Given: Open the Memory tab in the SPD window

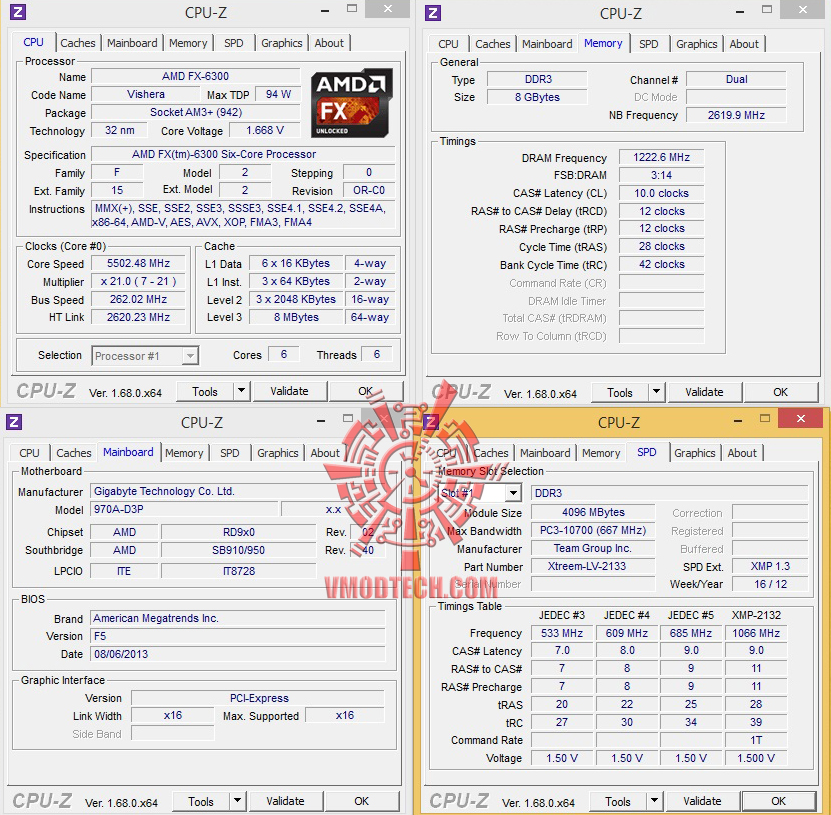Looking at the screenshot, I should [x=601, y=453].
